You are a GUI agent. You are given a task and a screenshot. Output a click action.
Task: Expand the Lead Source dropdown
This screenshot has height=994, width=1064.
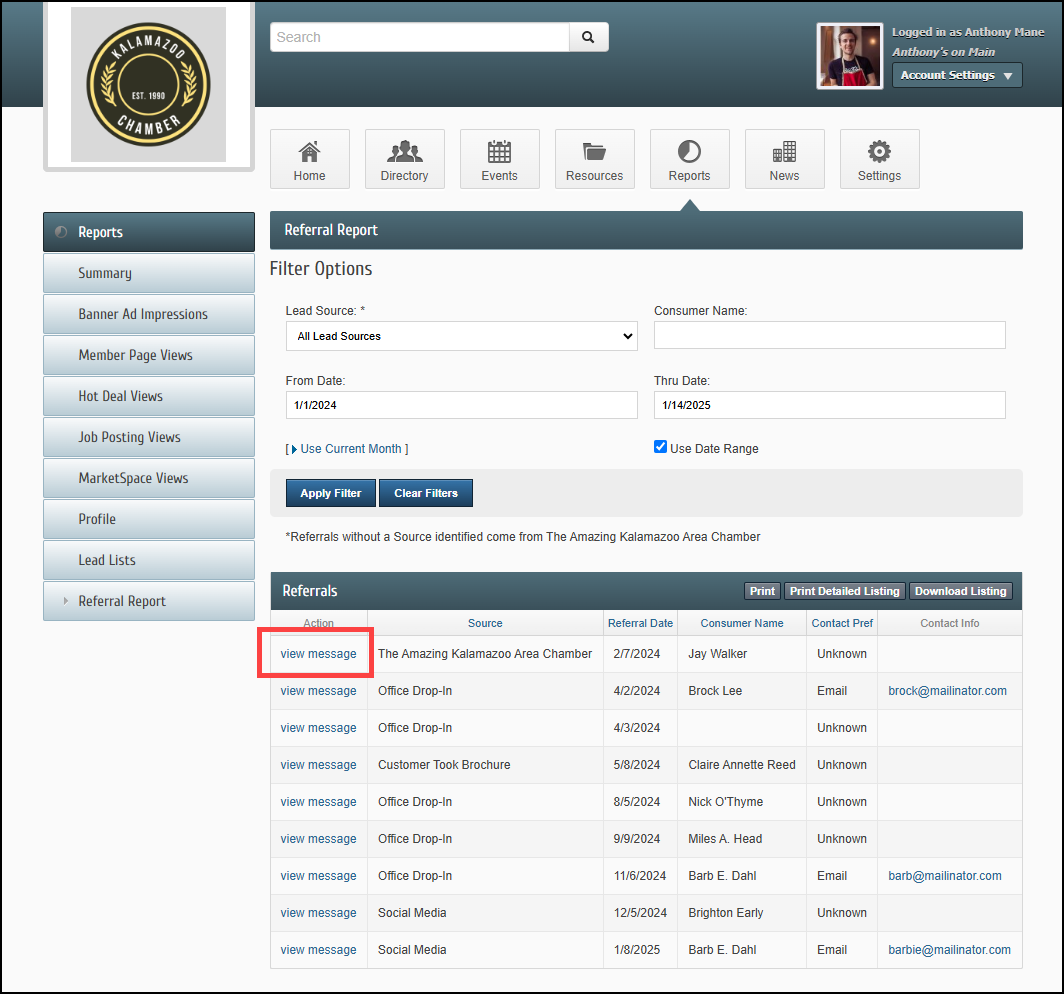pyautogui.click(x=461, y=336)
